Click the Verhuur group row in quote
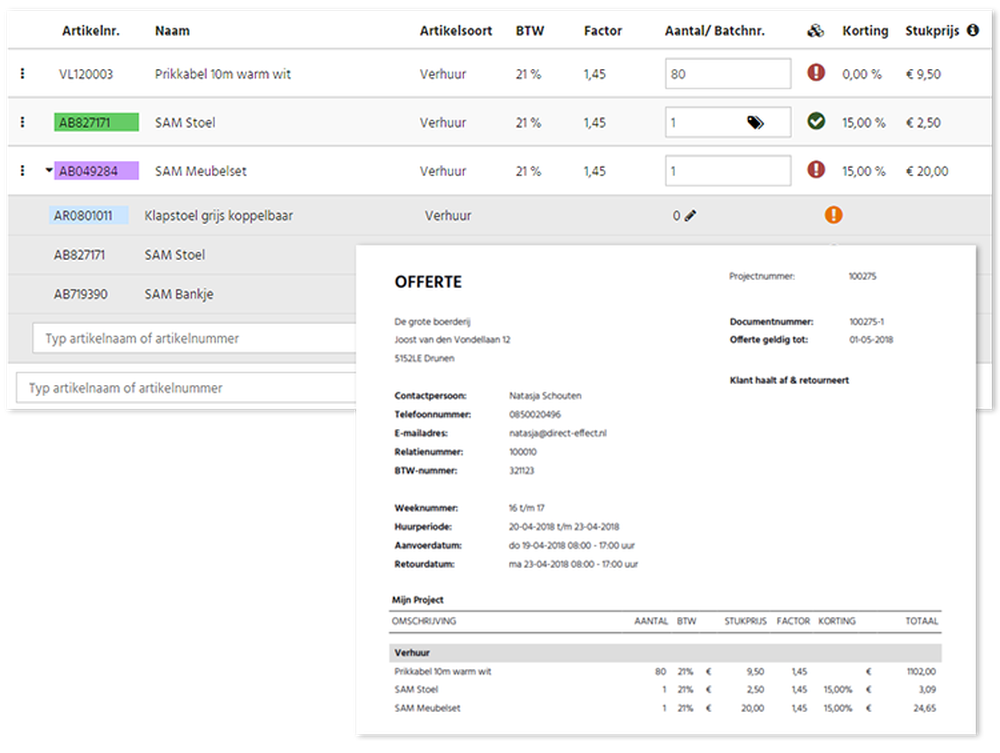The image size is (1000, 753). pos(665,652)
